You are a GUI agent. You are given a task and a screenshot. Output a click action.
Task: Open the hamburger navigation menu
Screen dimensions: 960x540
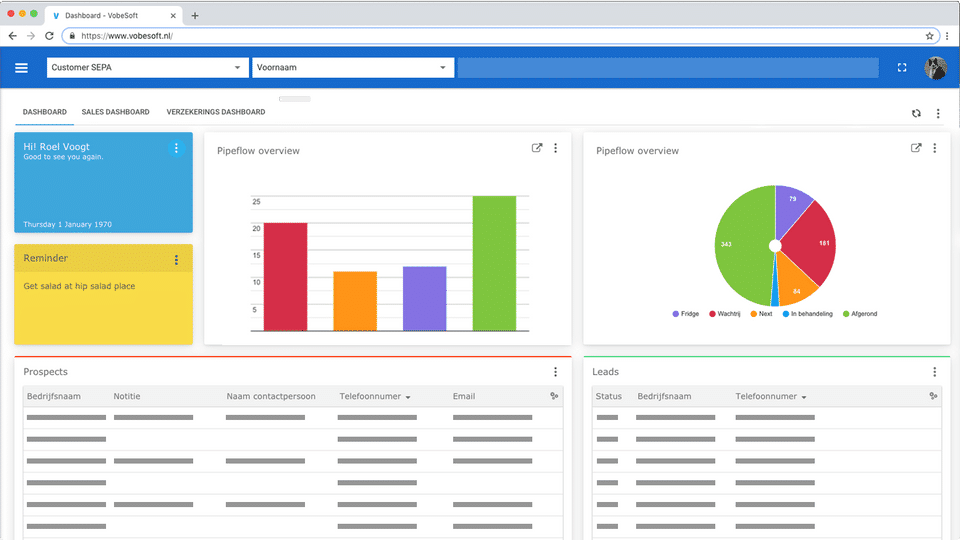pyautogui.click(x=21, y=68)
